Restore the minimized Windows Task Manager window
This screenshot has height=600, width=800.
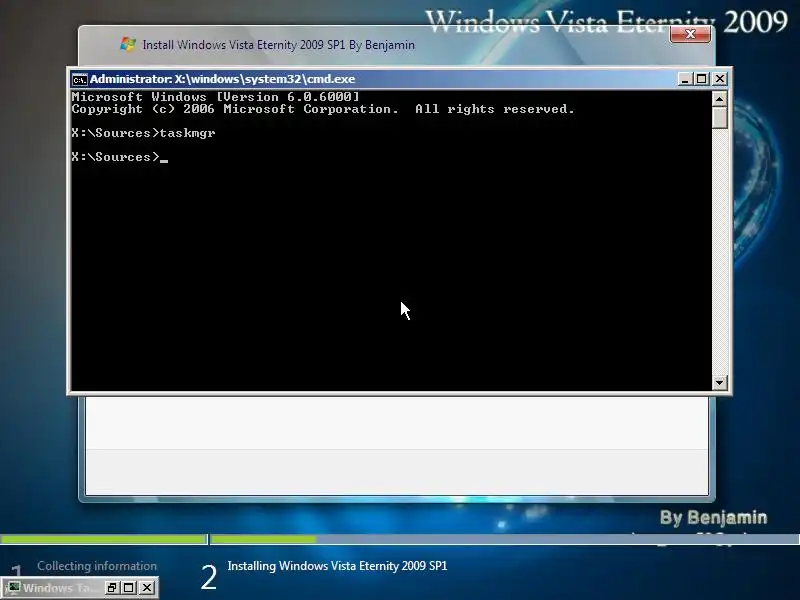tap(112, 588)
